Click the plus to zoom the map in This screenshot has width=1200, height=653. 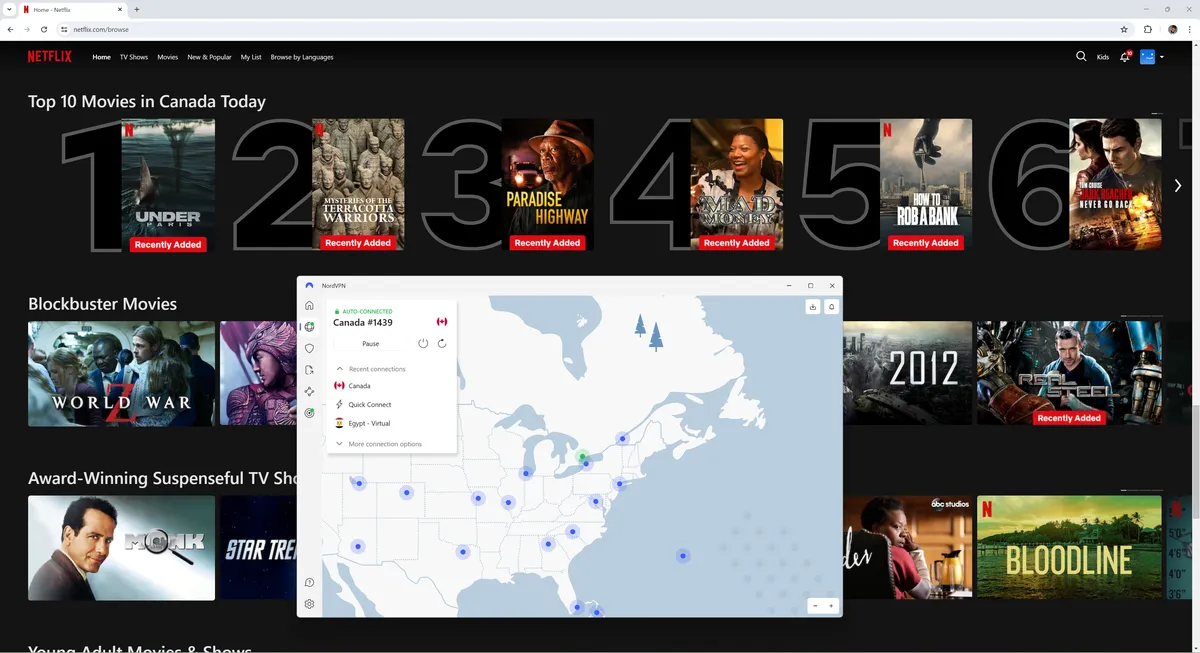(831, 605)
